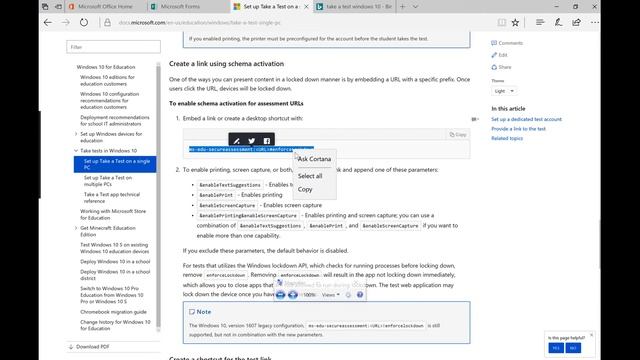Screen dimensions: 640x360
Task: Click the highlight pen icon in selection popup
Action: coord(236,141)
